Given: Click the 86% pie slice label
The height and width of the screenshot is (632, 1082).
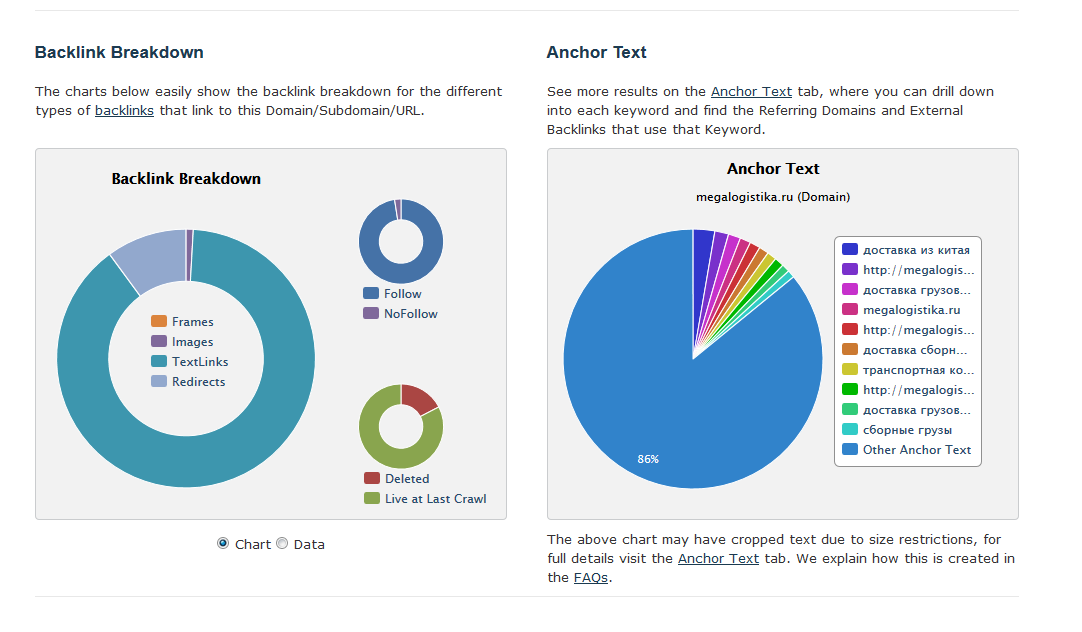Looking at the screenshot, I should pyautogui.click(x=648, y=460).
